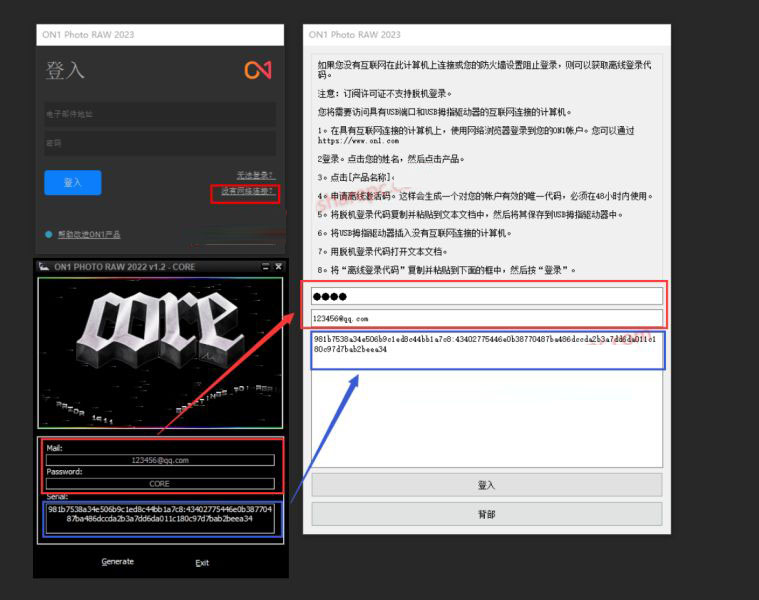Screen dimensions: 759x600
Task: Click the Password field showing CORE
Action: click(x=160, y=483)
